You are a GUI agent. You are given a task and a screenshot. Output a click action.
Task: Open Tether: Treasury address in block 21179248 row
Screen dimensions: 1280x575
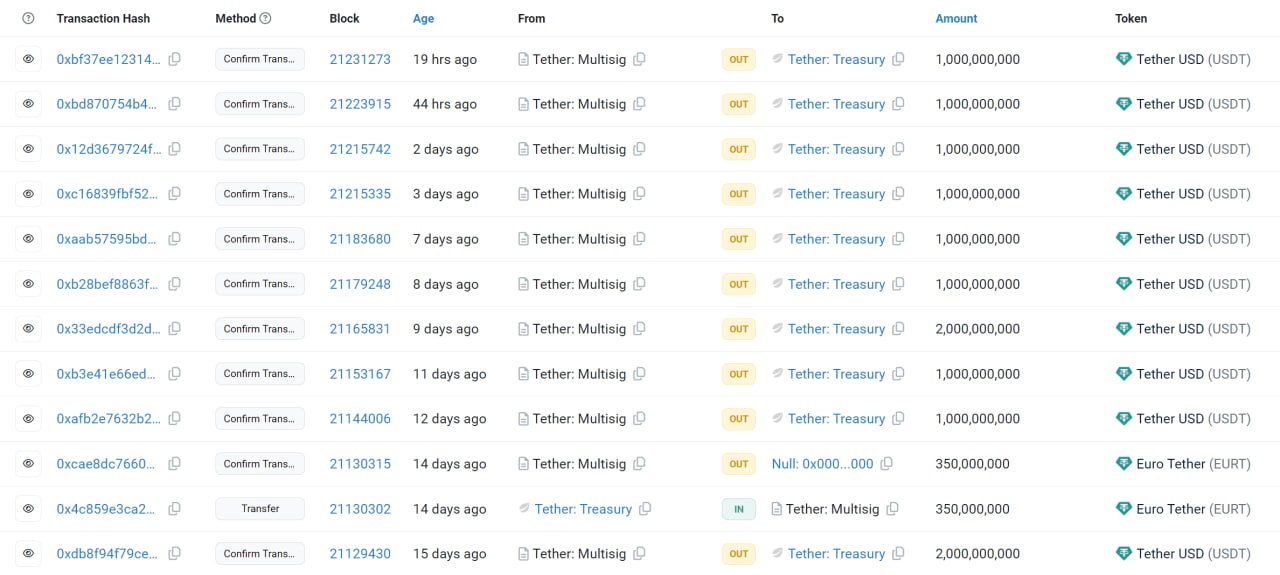pos(836,284)
